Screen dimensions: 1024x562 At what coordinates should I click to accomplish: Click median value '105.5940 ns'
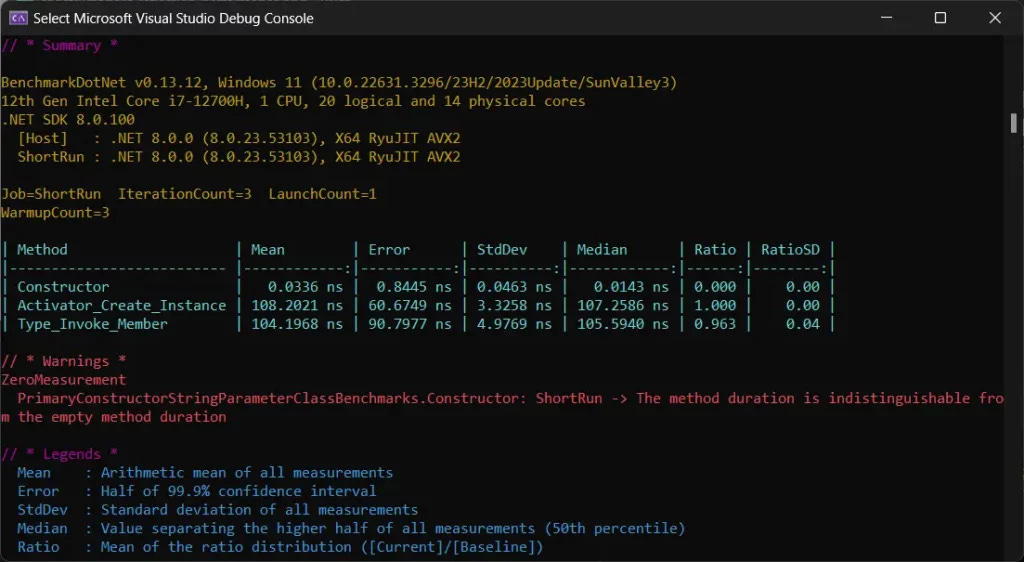coord(623,324)
